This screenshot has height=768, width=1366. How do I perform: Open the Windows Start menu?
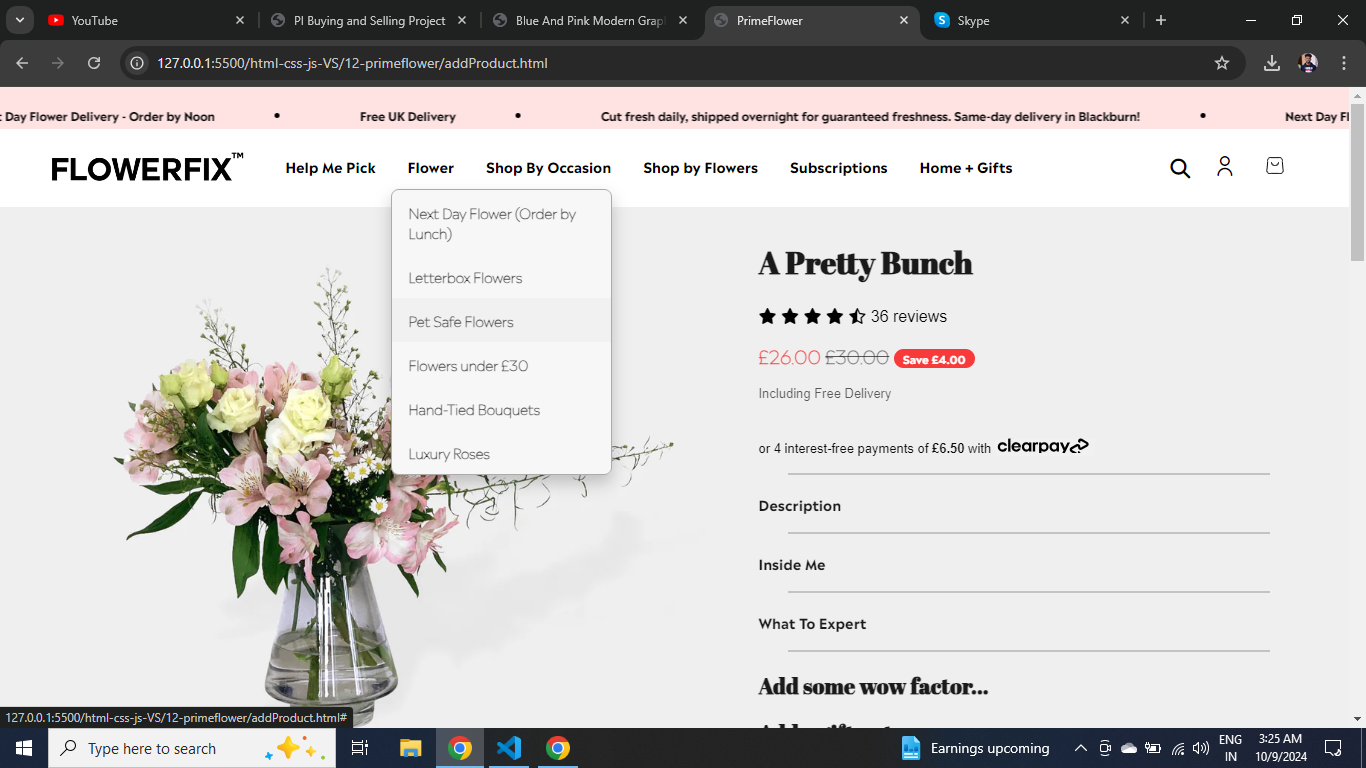[24, 748]
